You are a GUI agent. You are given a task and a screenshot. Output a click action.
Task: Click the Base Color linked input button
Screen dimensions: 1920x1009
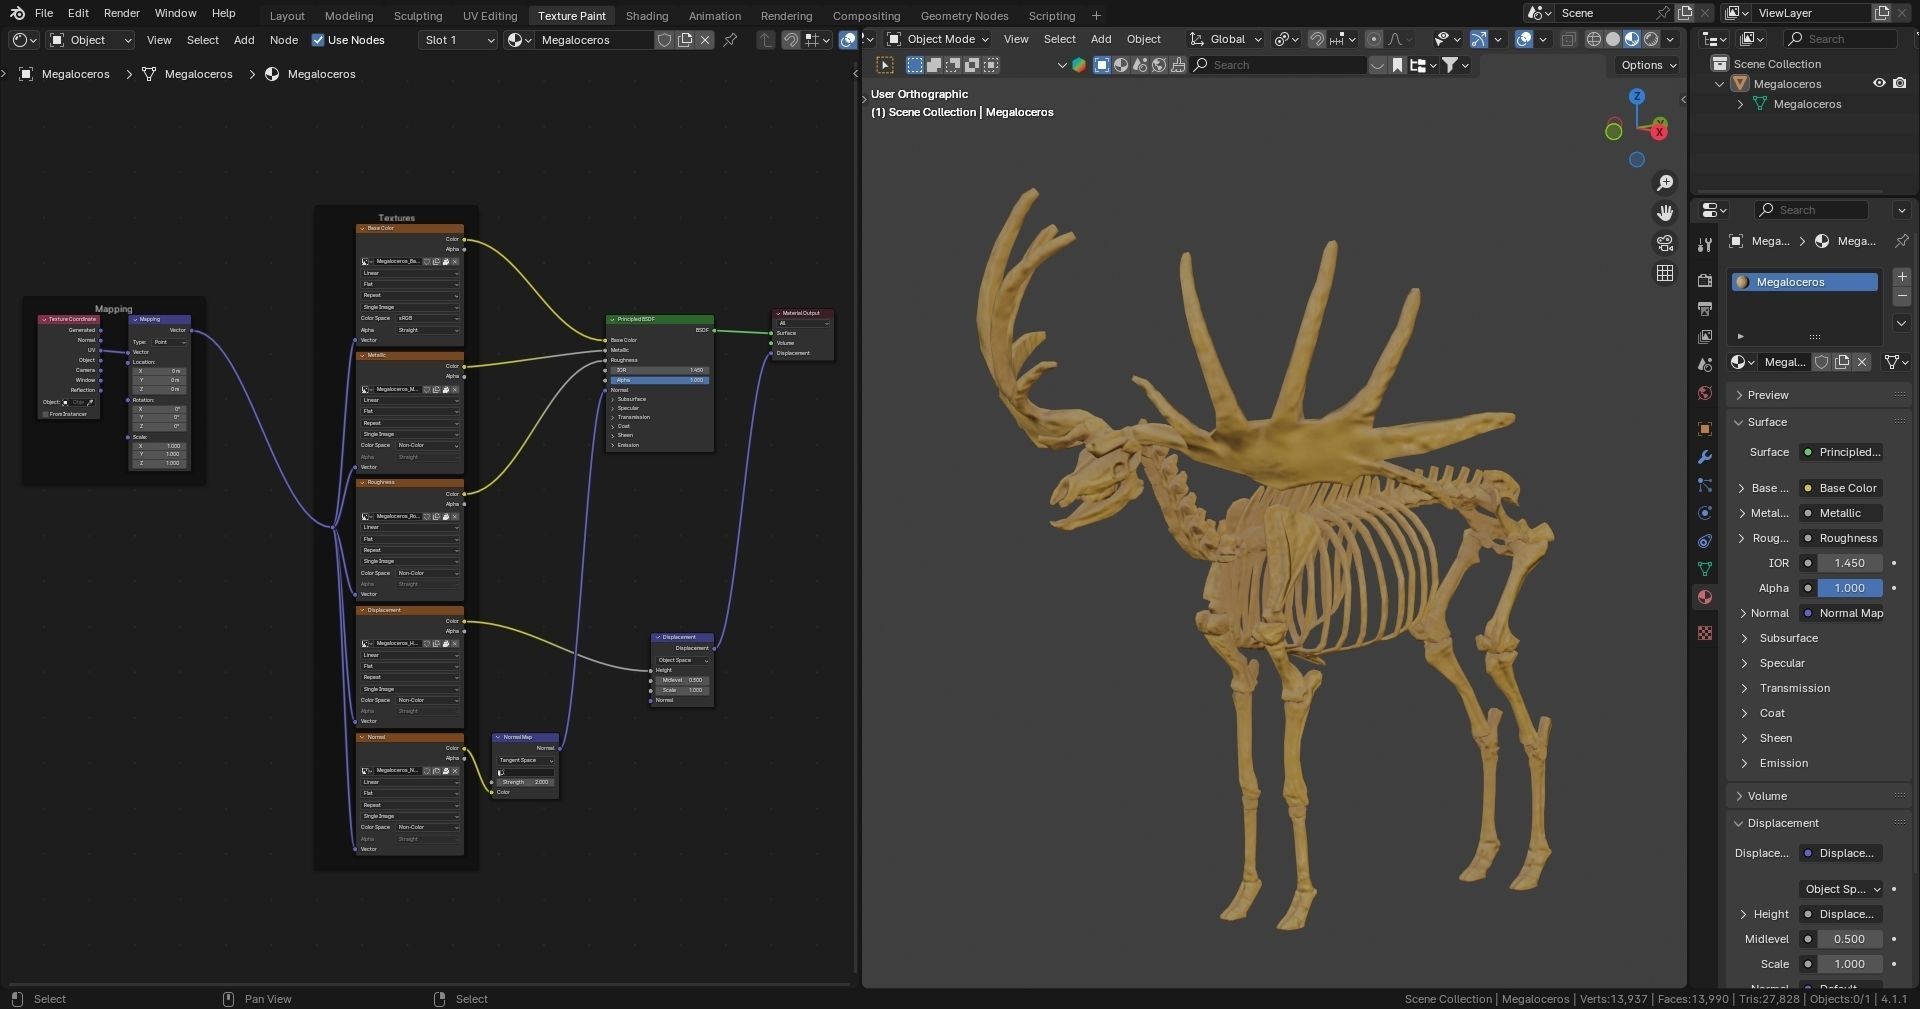point(1841,488)
